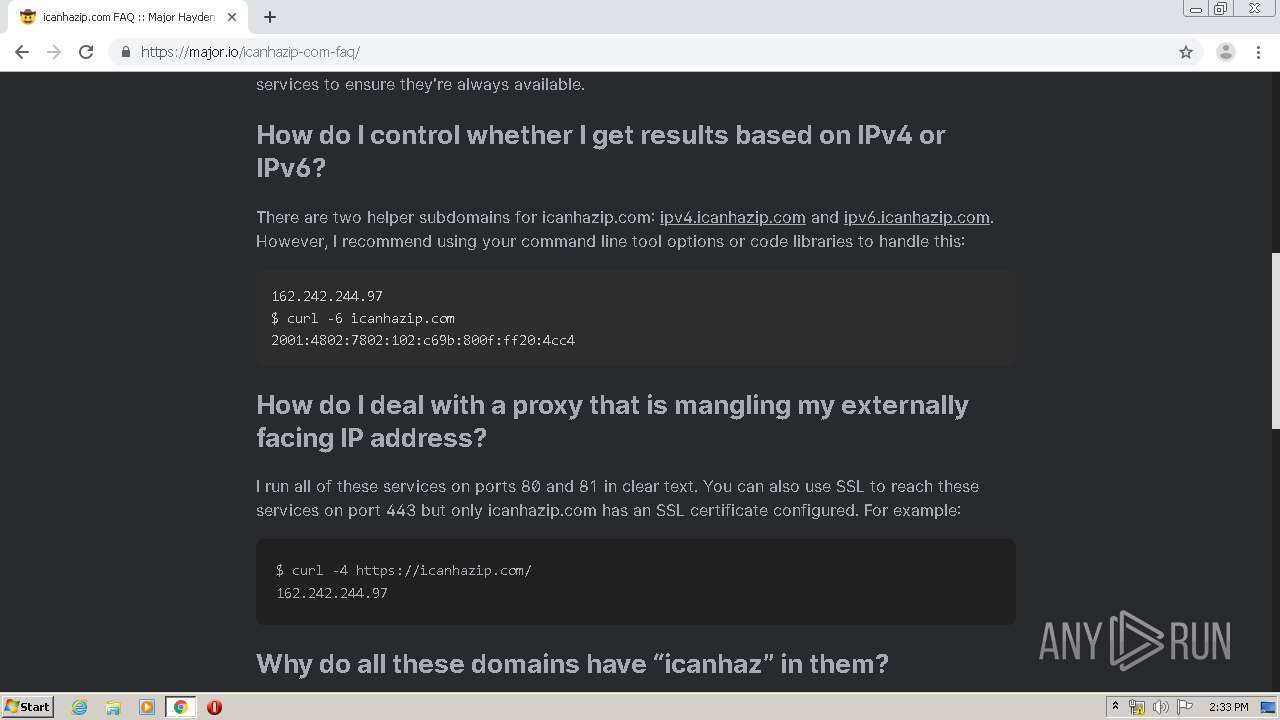Close the icanhazip.com FAQ tab
Viewport: 1280px width, 720px height.
[x=232, y=17]
